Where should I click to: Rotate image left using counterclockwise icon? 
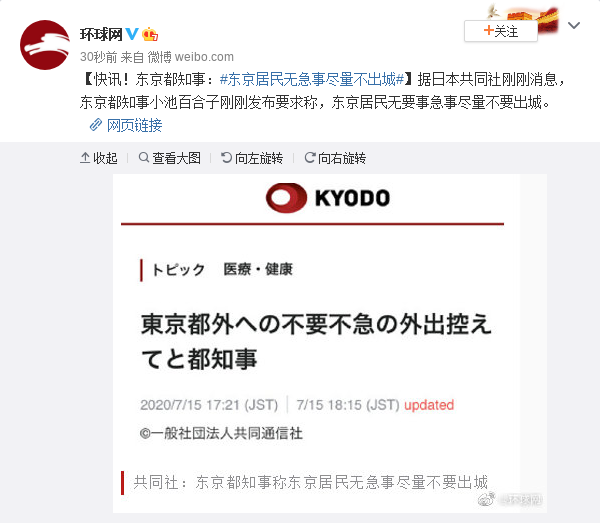tap(227, 157)
